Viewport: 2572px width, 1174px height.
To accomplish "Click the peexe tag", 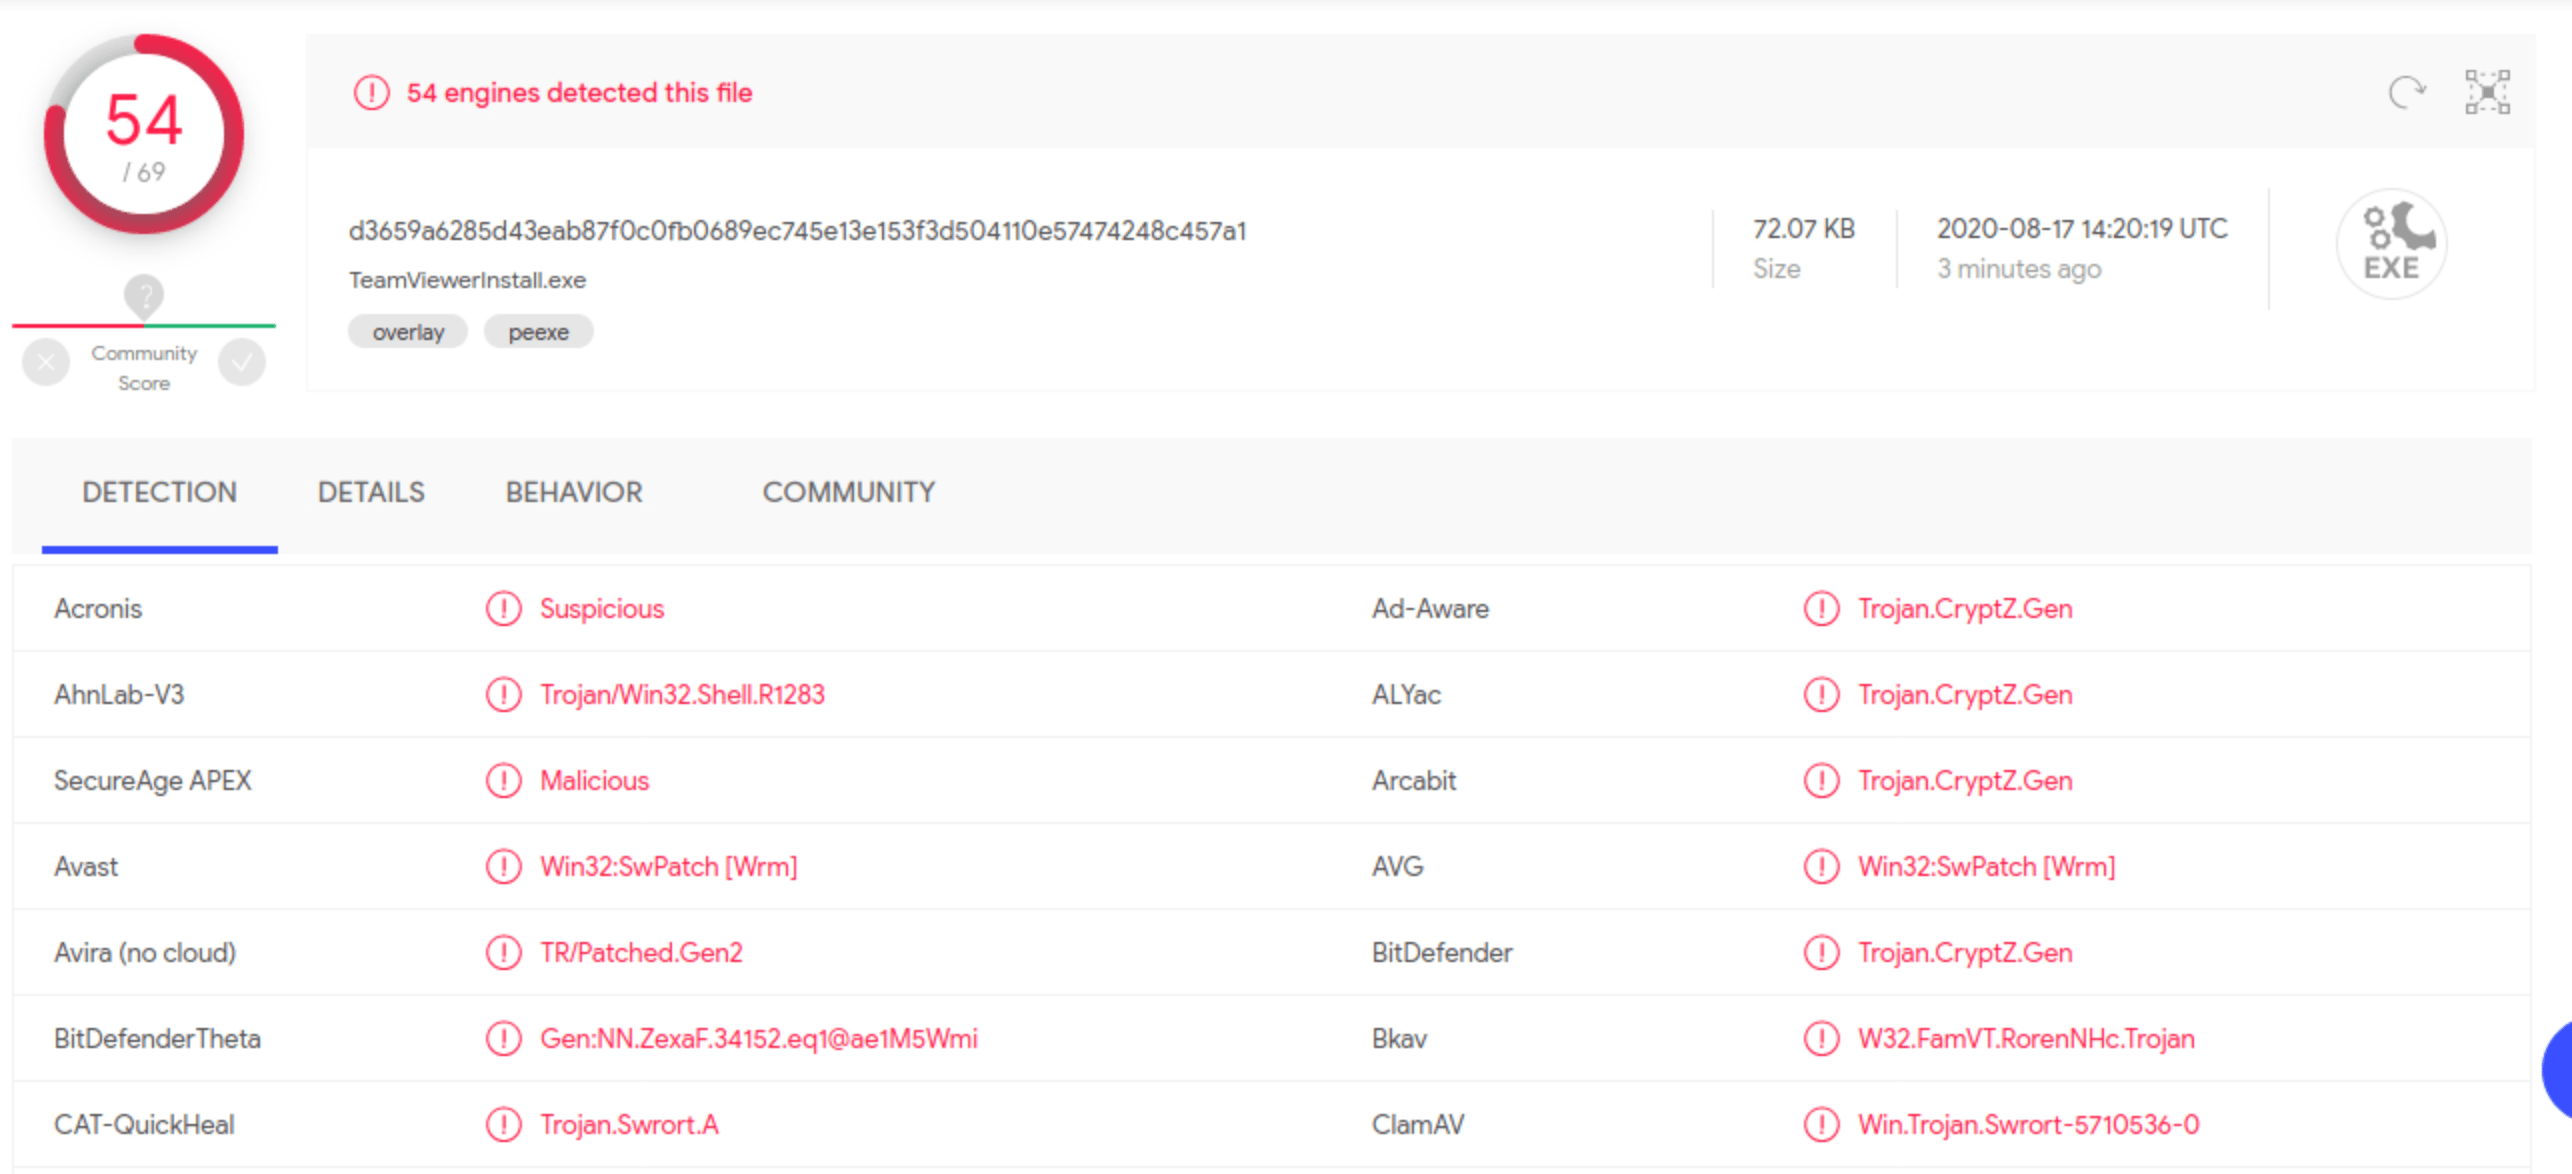I will tap(538, 332).
